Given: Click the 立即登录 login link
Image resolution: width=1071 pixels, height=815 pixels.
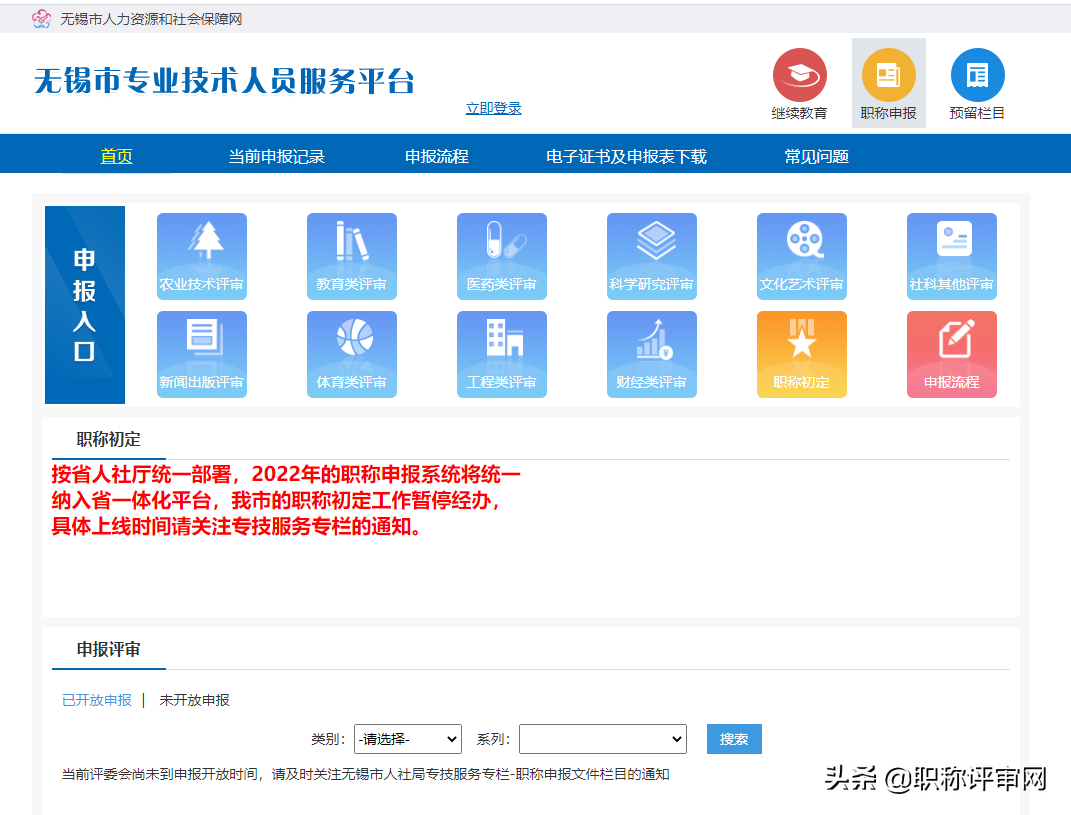Looking at the screenshot, I should pyautogui.click(x=492, y=108).
